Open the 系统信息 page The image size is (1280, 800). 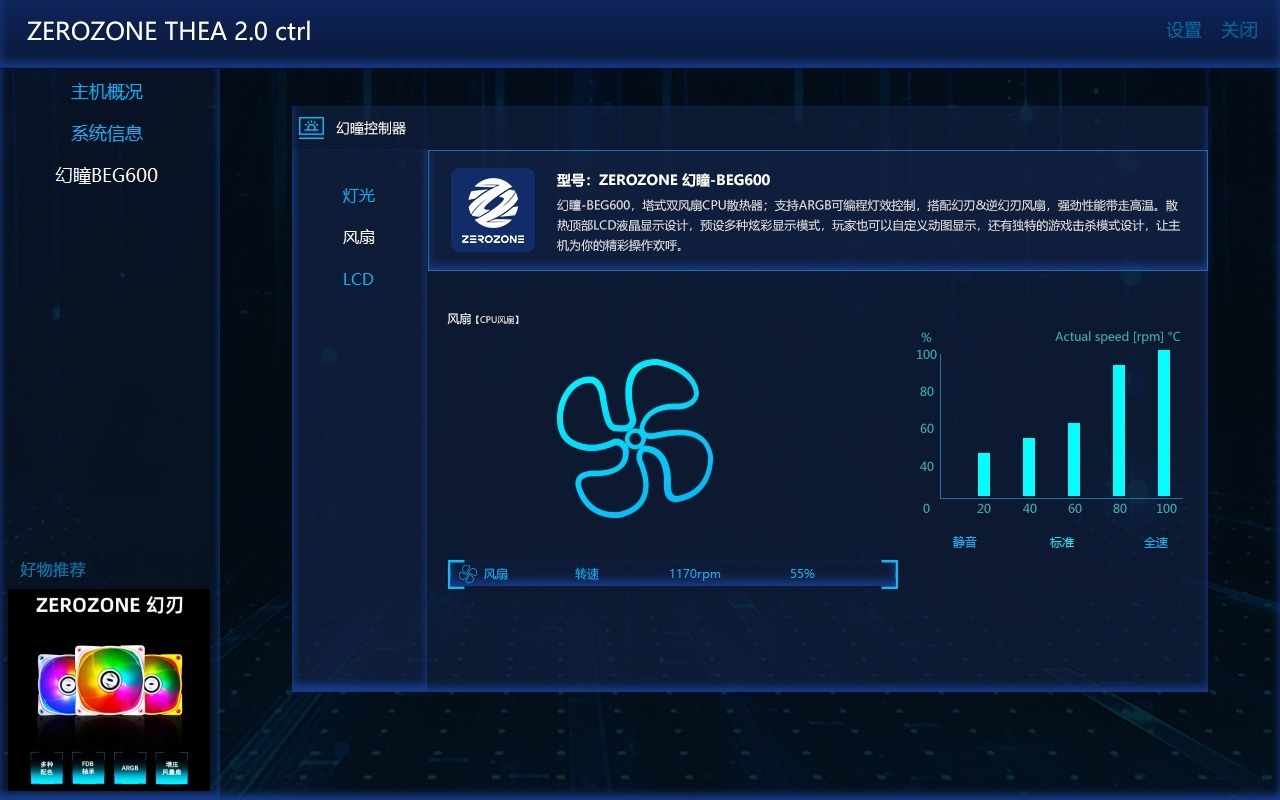[x=107, y=133]
